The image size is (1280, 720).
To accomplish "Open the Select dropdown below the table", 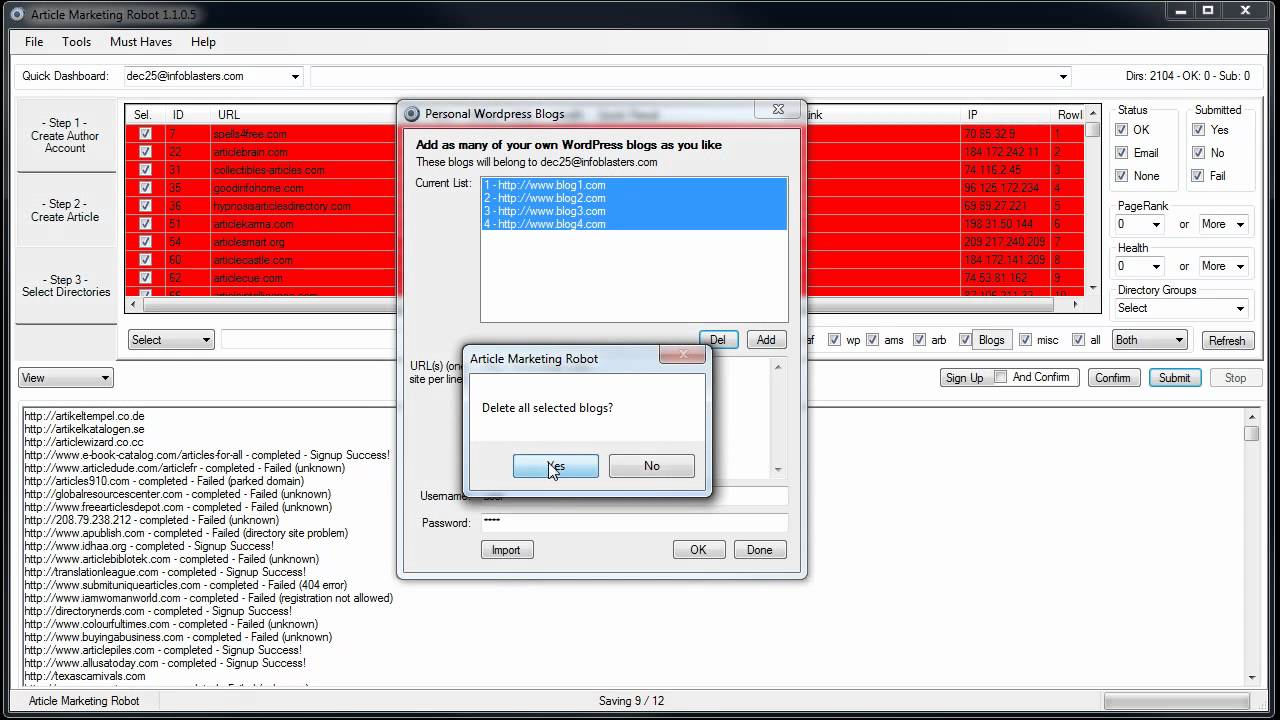I will [x=171, y=340].
